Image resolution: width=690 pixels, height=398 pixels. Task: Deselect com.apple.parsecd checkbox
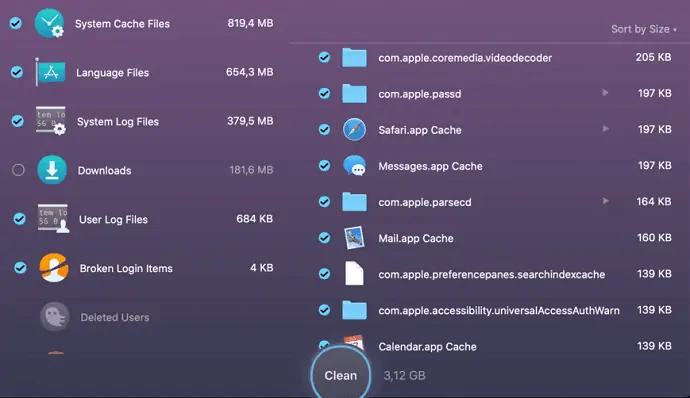point(324,202)
